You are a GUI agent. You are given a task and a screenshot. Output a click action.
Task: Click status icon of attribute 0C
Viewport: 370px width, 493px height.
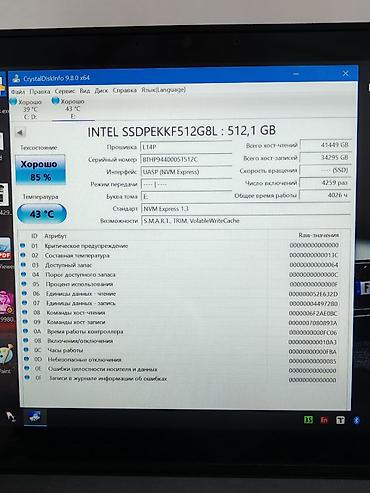pos(26,350)
